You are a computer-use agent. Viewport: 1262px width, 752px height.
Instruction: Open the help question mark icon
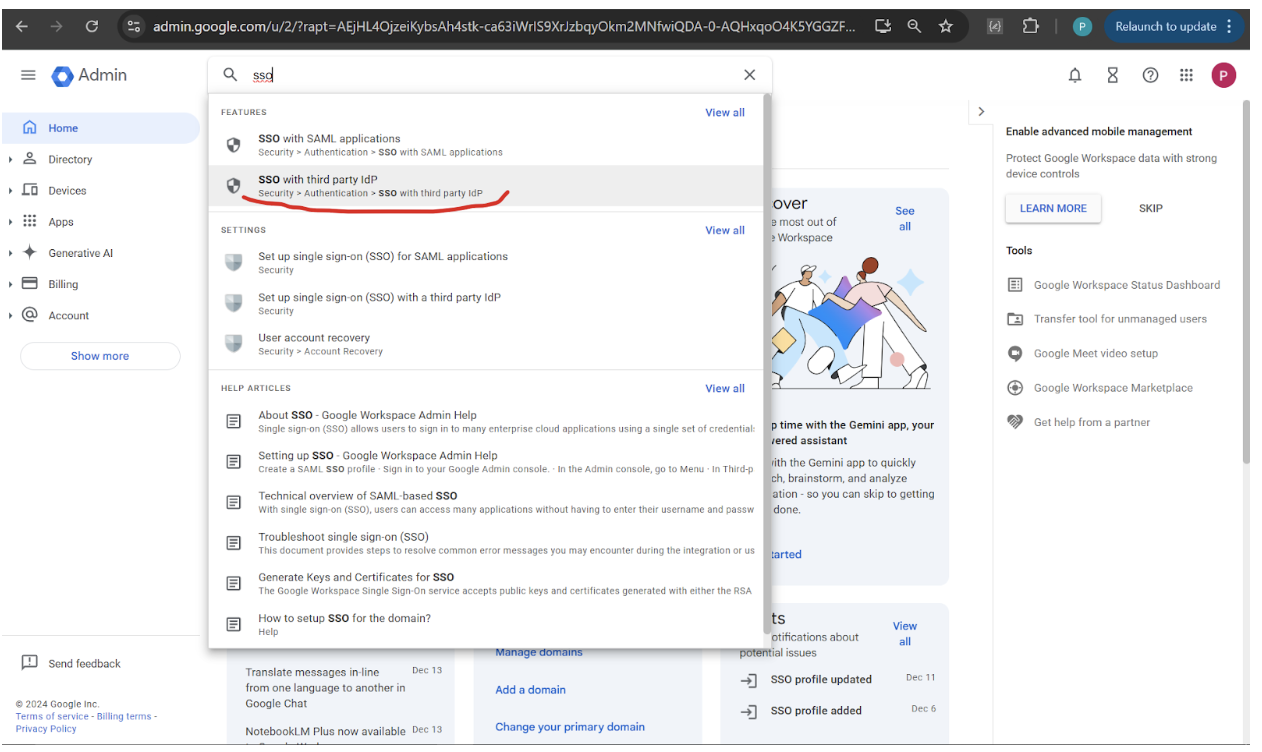[x=1150, y=75]
